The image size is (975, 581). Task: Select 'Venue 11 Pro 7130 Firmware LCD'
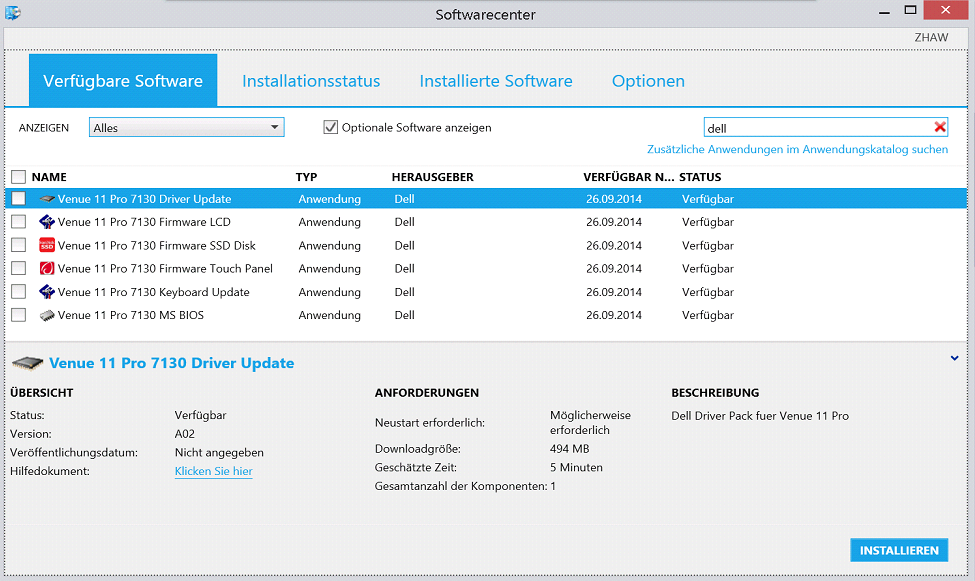pos(144,222)
